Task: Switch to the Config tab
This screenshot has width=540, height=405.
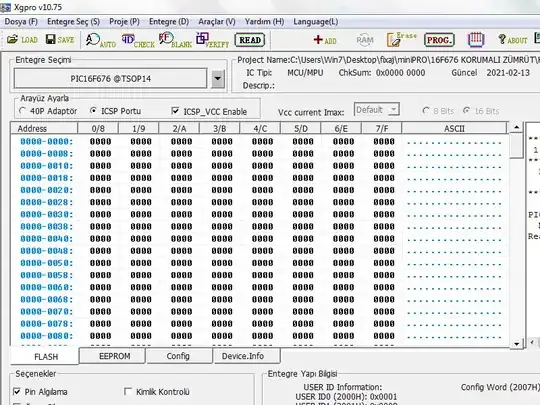Action: 178,356
